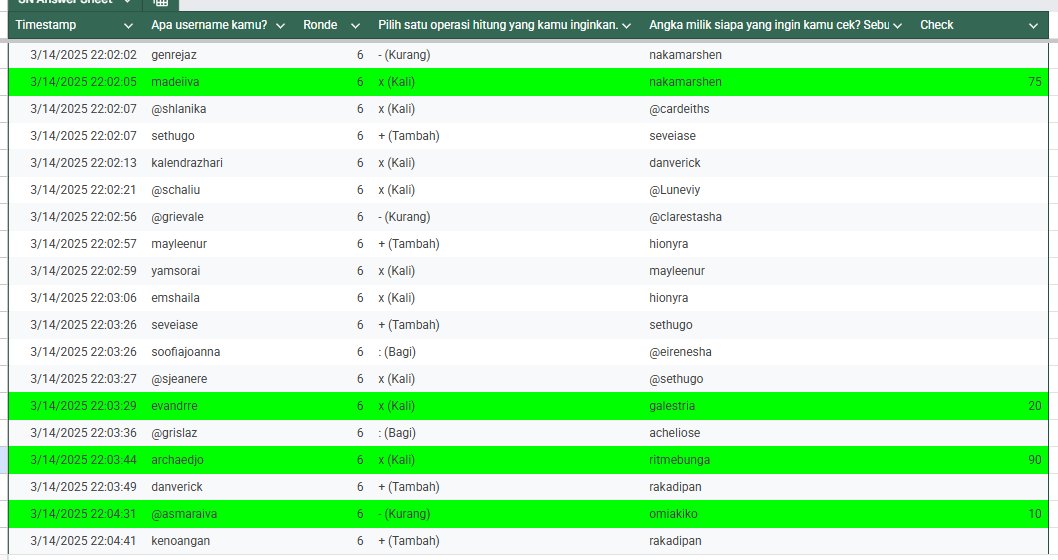Click username cell '@sjeanere'
Viewport: 1058px width, 560px height.
179,379
